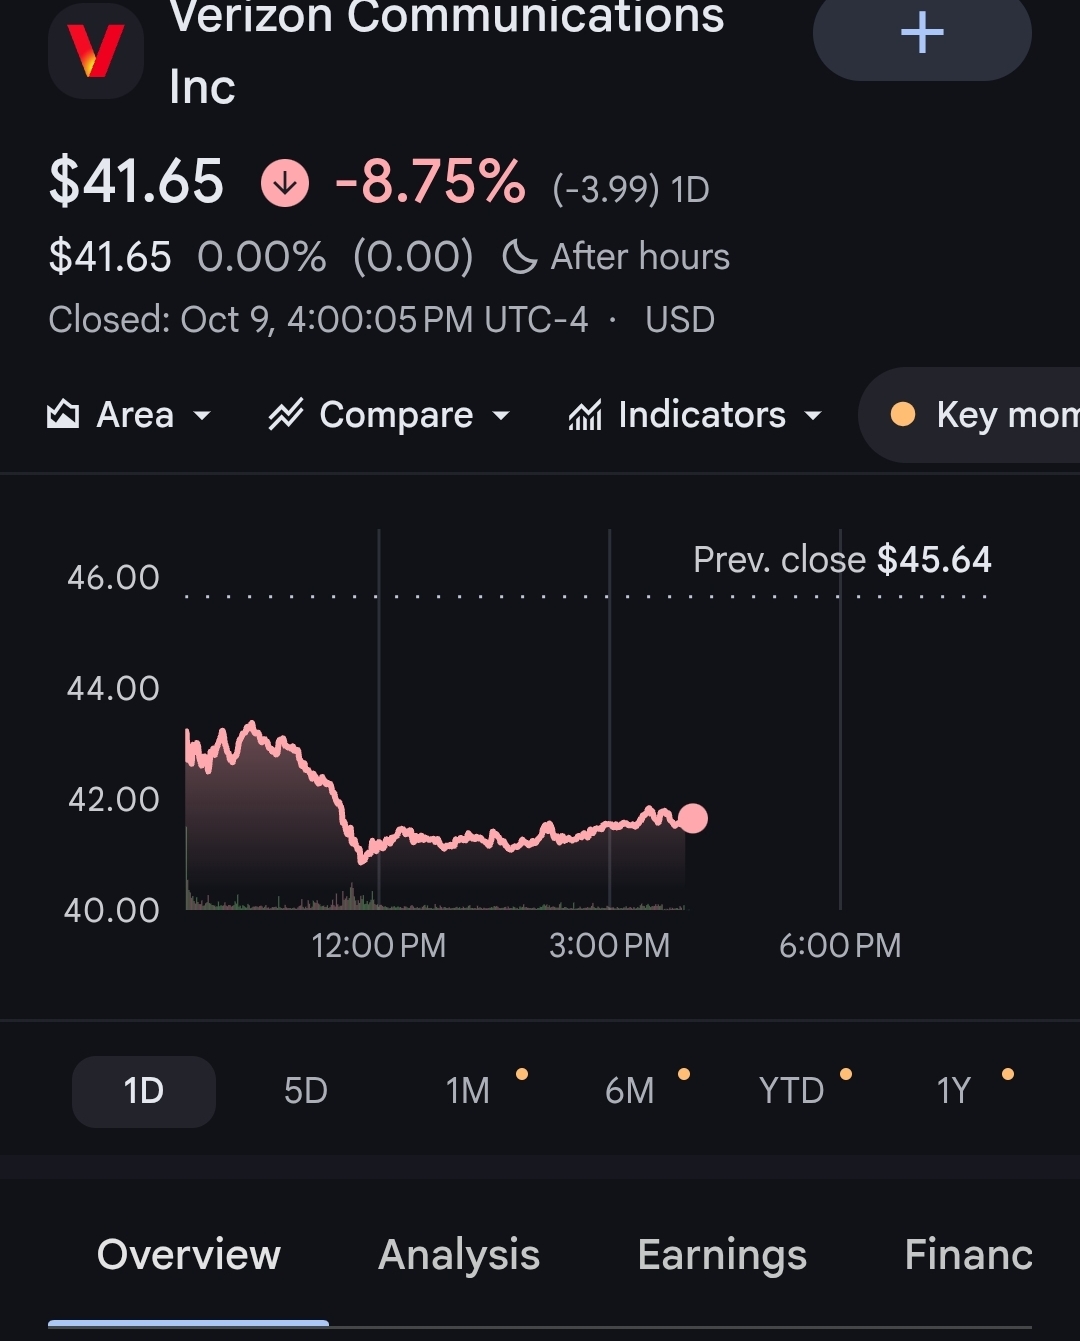Click the pink current-price chart marker

pyautogui.click(x=692, y=819)
